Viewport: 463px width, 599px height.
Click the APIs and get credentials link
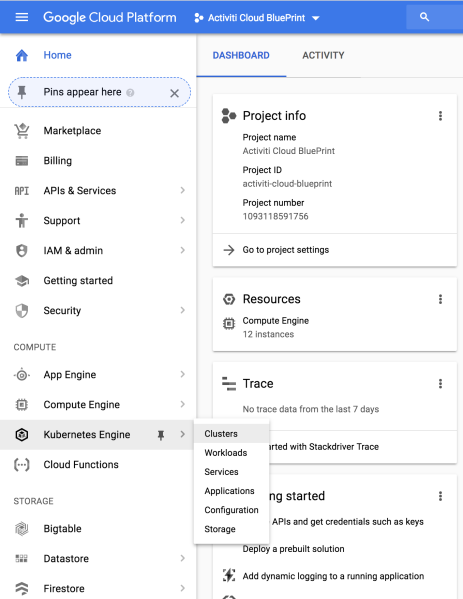[348, 522]
